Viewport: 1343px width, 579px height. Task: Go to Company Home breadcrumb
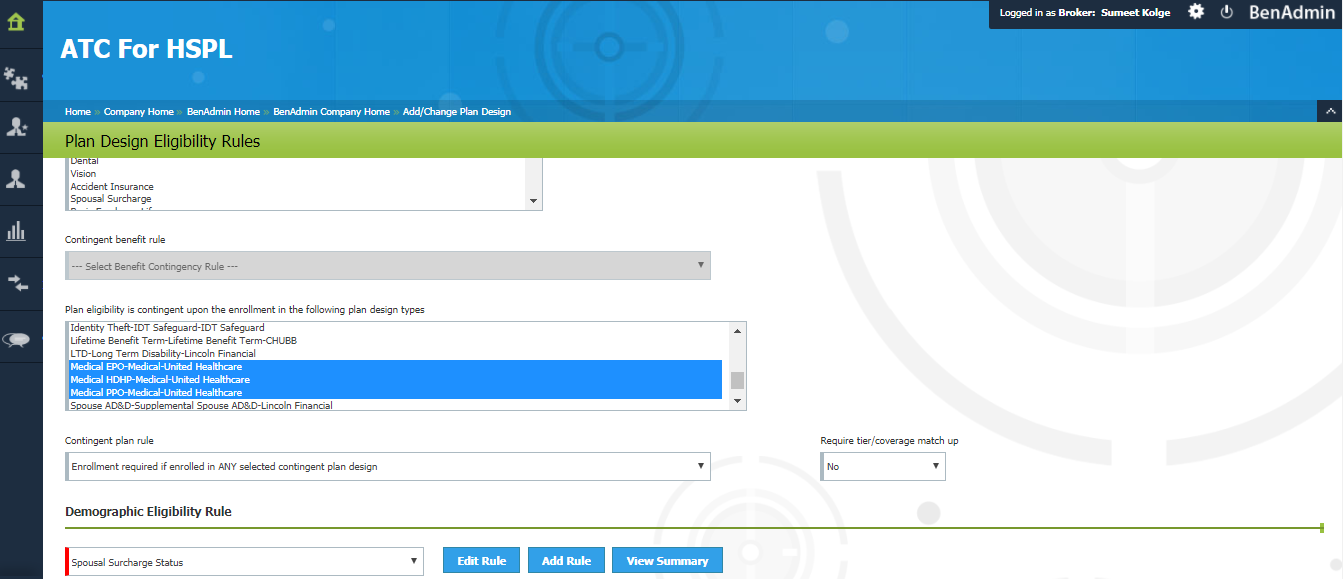tap(138, 112)
